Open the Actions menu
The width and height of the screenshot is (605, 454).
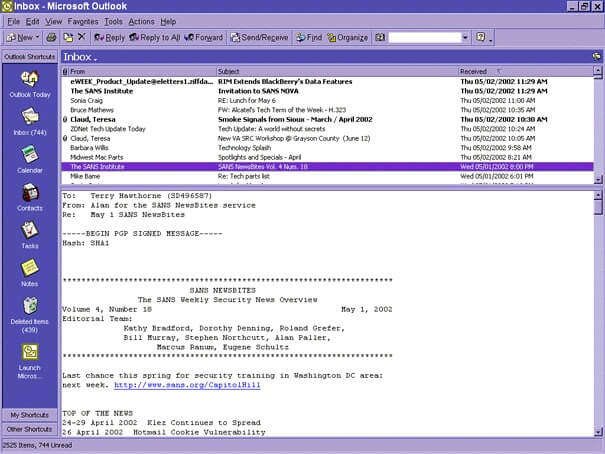(x=142, y=22)
